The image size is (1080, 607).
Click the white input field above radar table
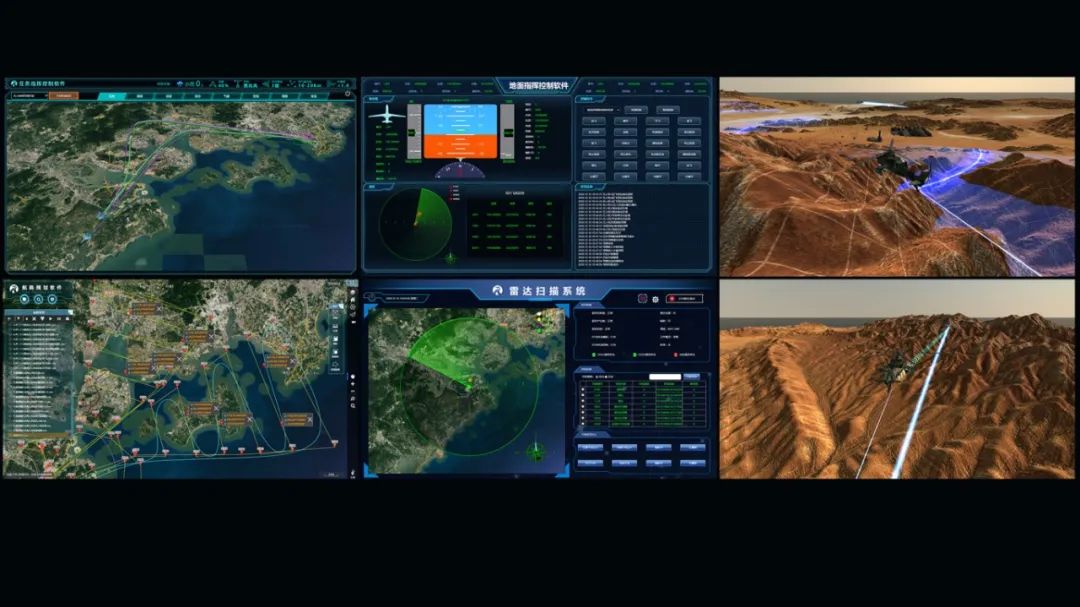click(664, 377)
